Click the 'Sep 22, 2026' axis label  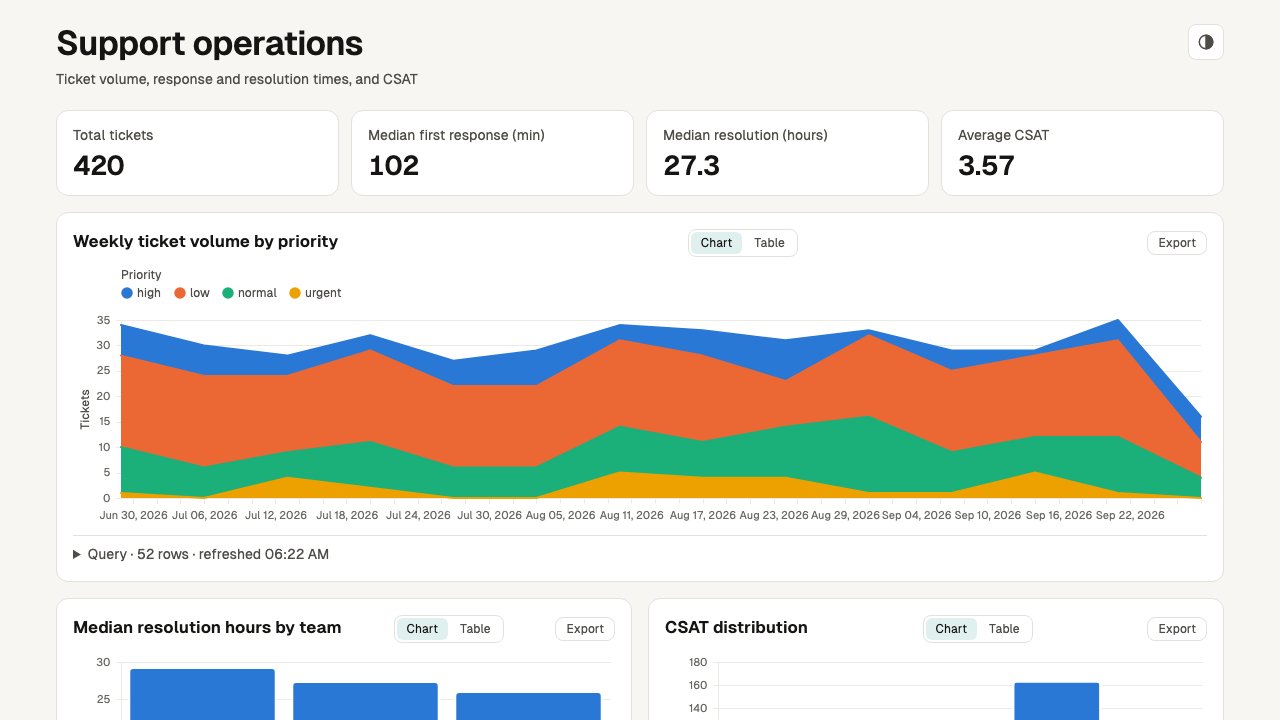pos(1130,516)
